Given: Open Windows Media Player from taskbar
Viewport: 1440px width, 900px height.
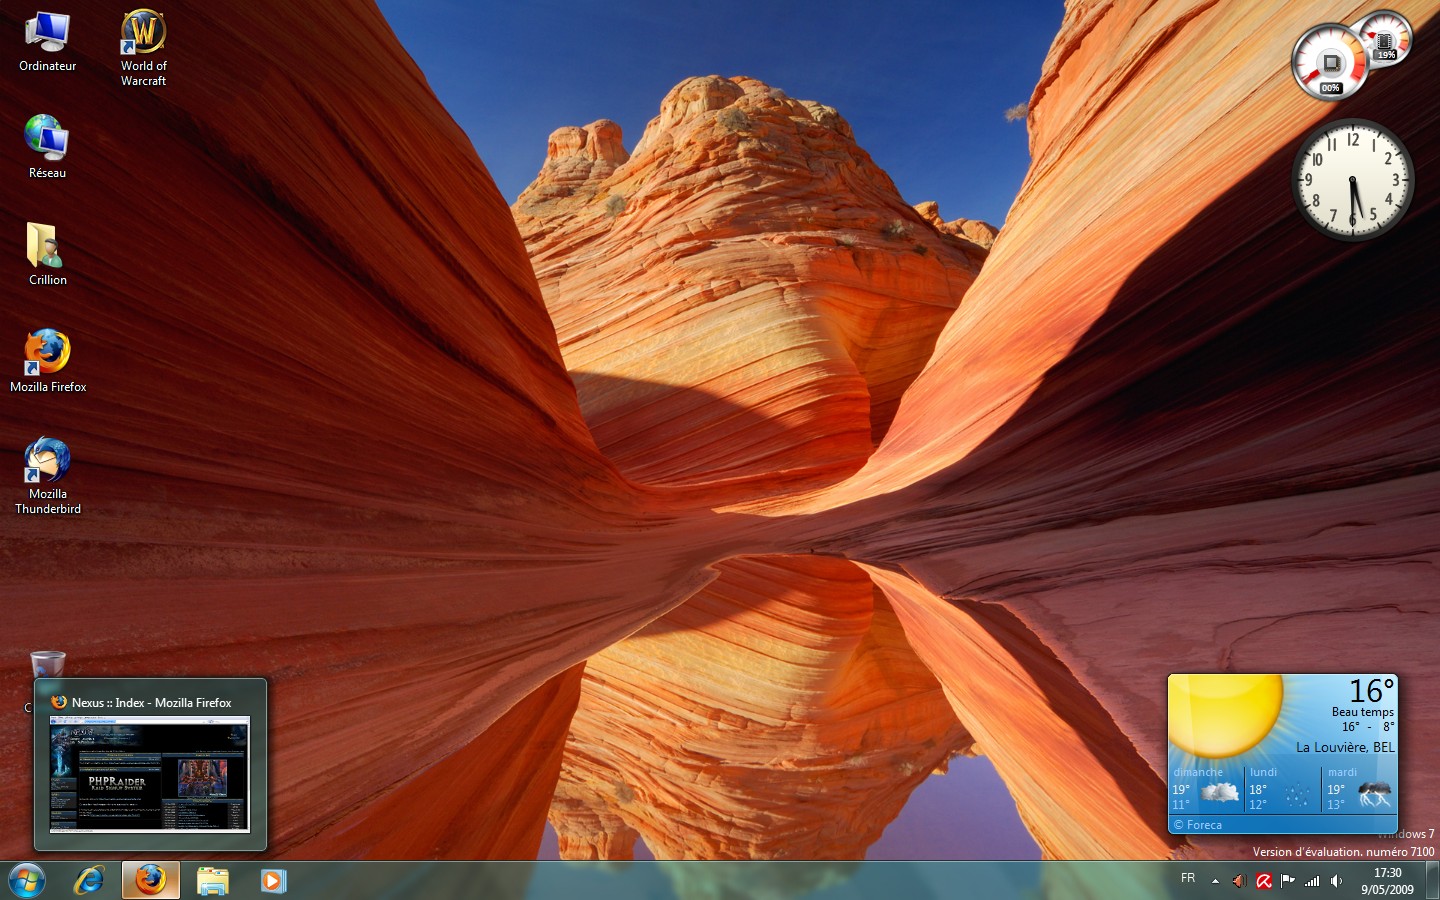Looking at the screenshot, I should pyautogui.click(x=273, y=880).
